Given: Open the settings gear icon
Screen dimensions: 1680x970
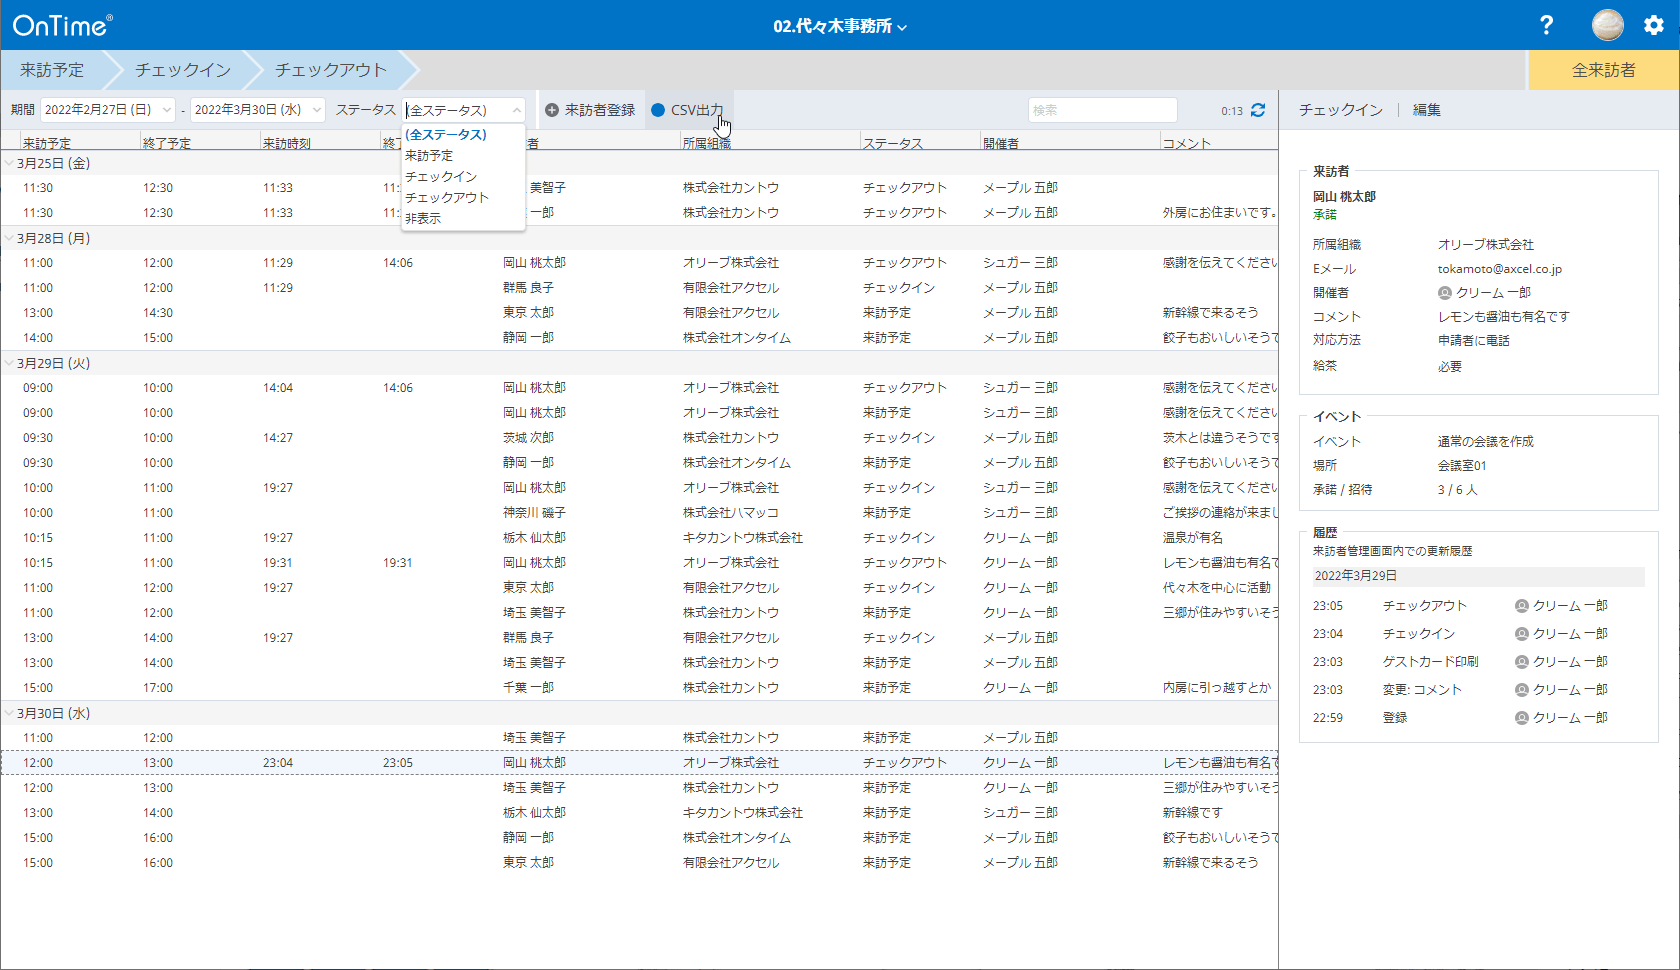Looking at the screenshot, I should tap(1655, 24).
